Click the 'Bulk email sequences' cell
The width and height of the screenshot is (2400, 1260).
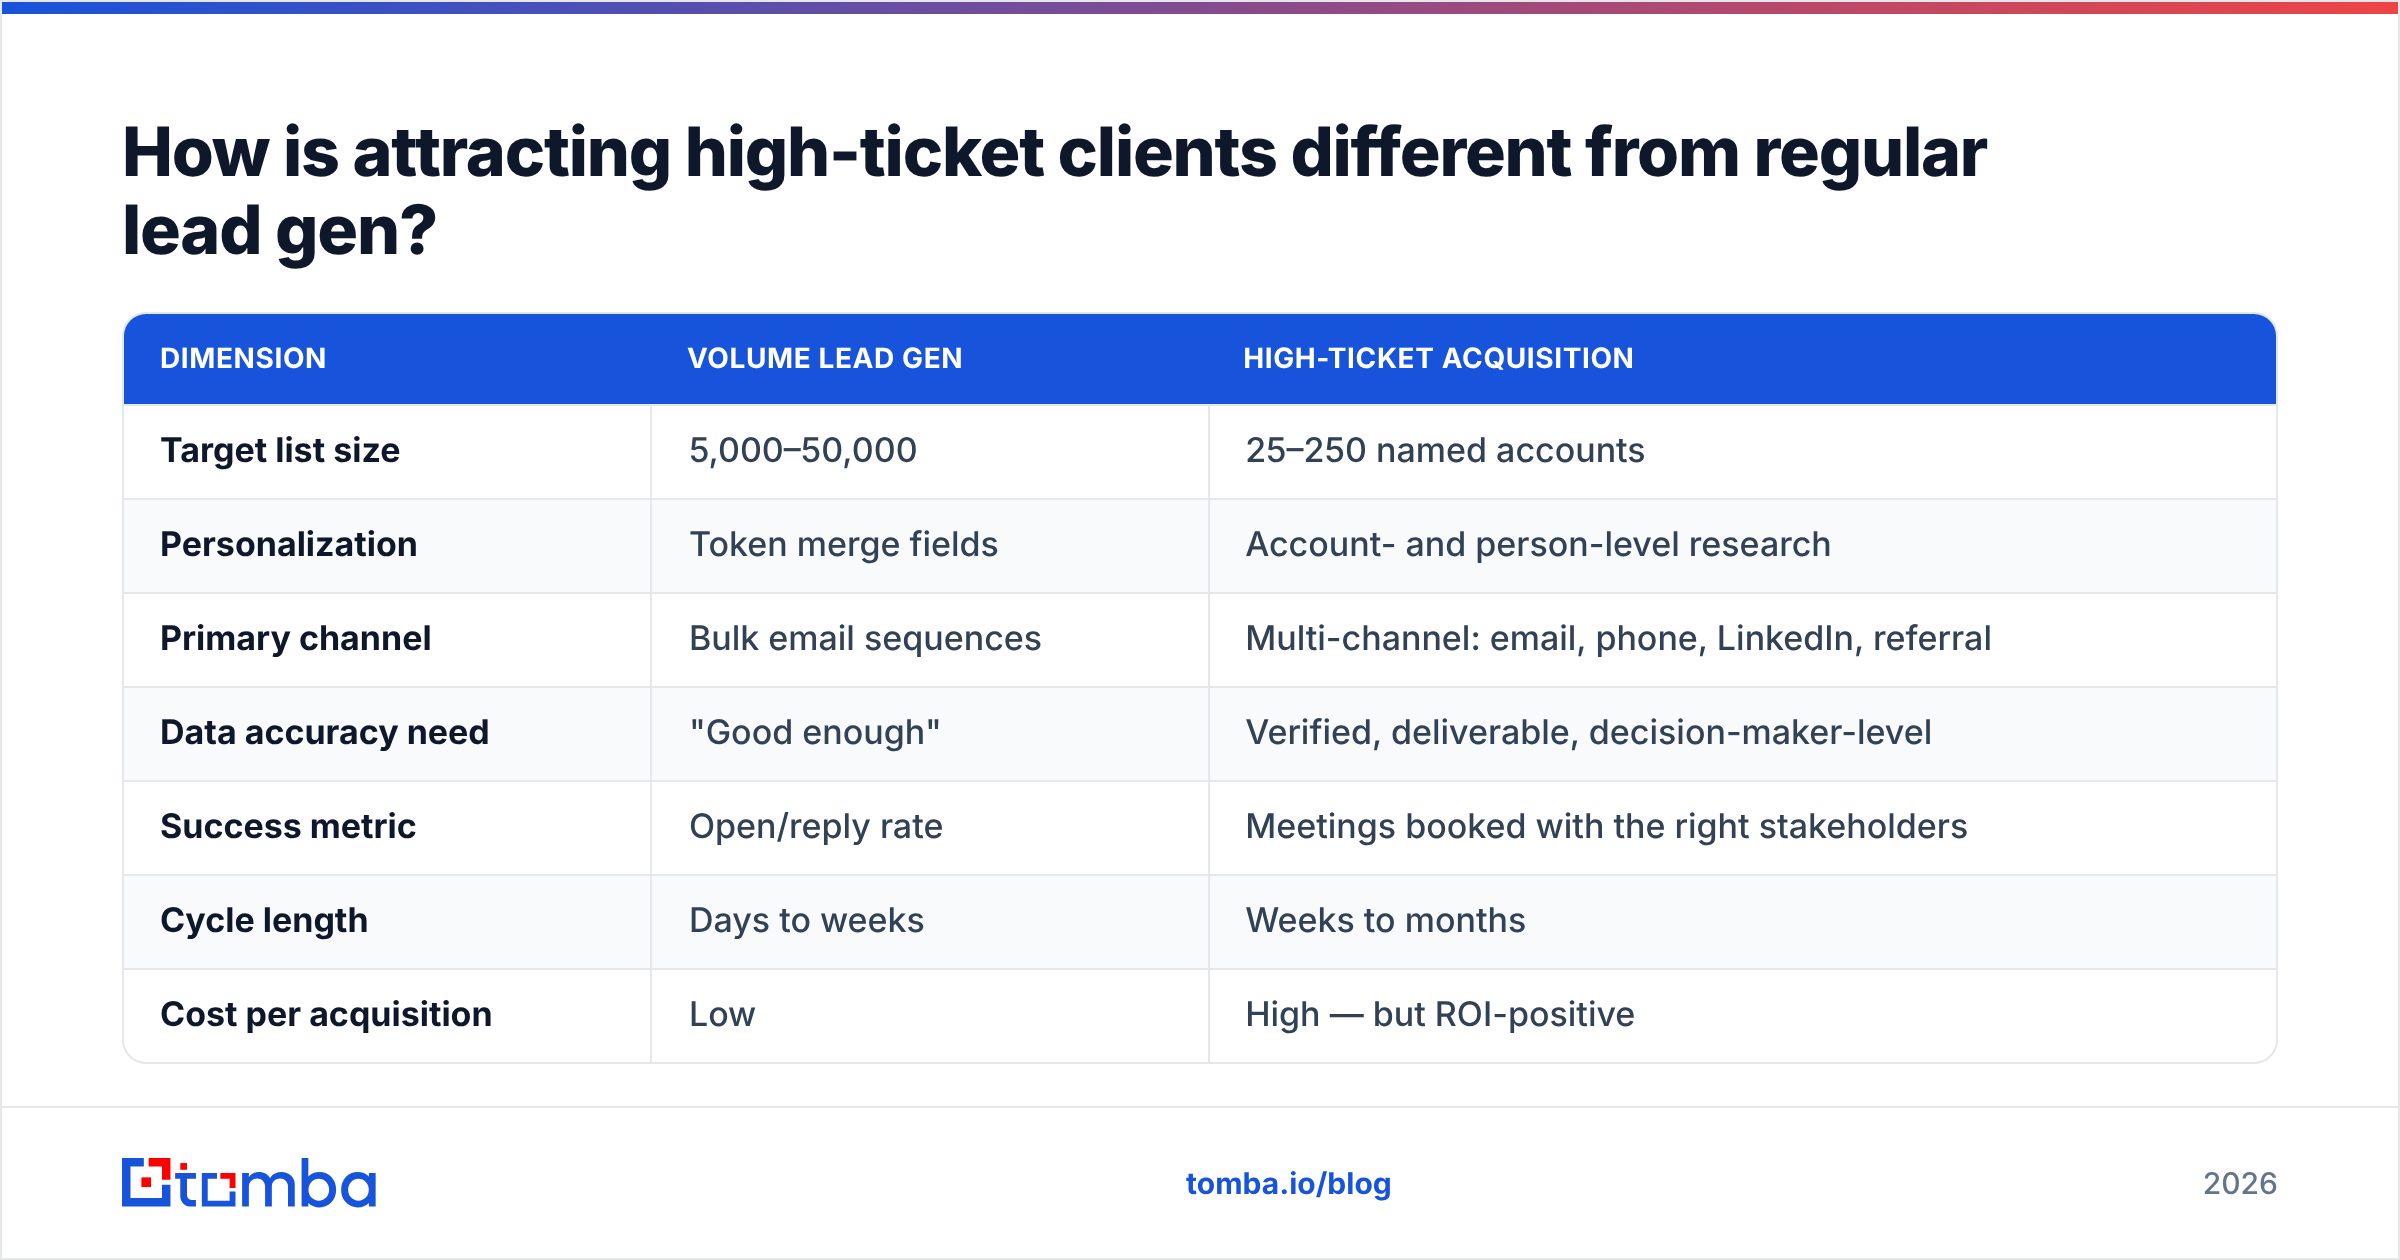pos(865,639)
